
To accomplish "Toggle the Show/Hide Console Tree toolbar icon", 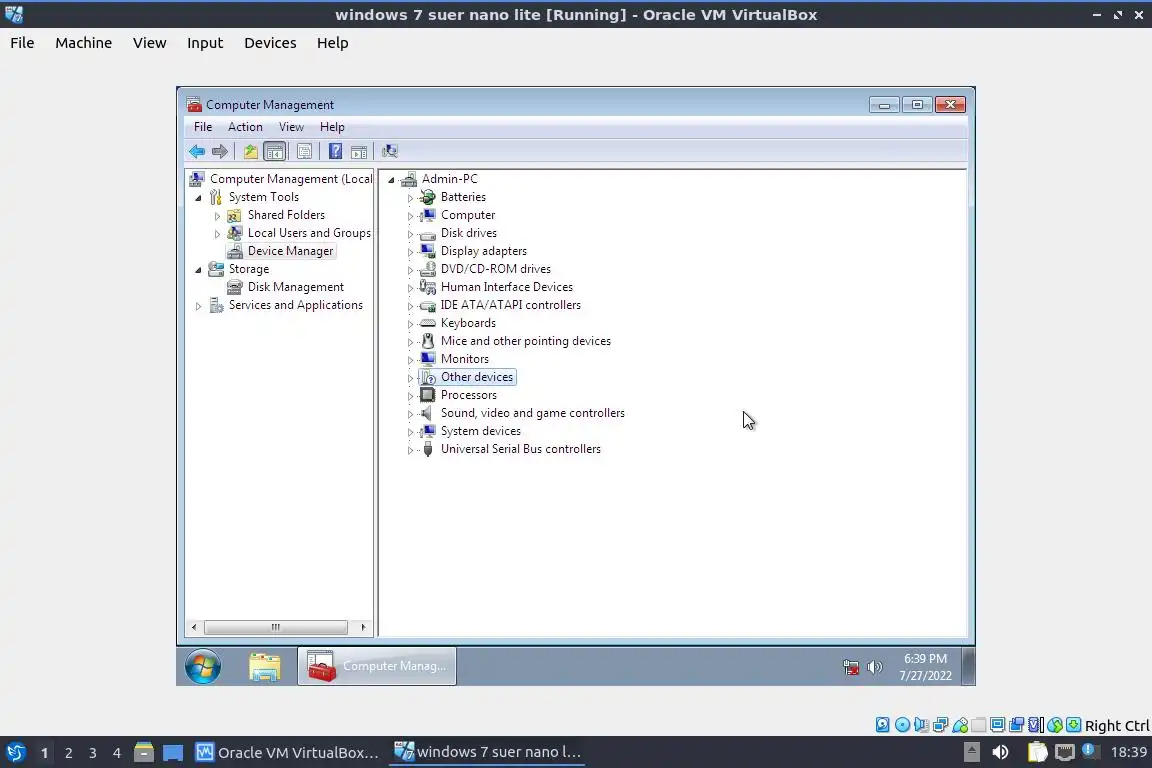I will click(x=275, y=151).
